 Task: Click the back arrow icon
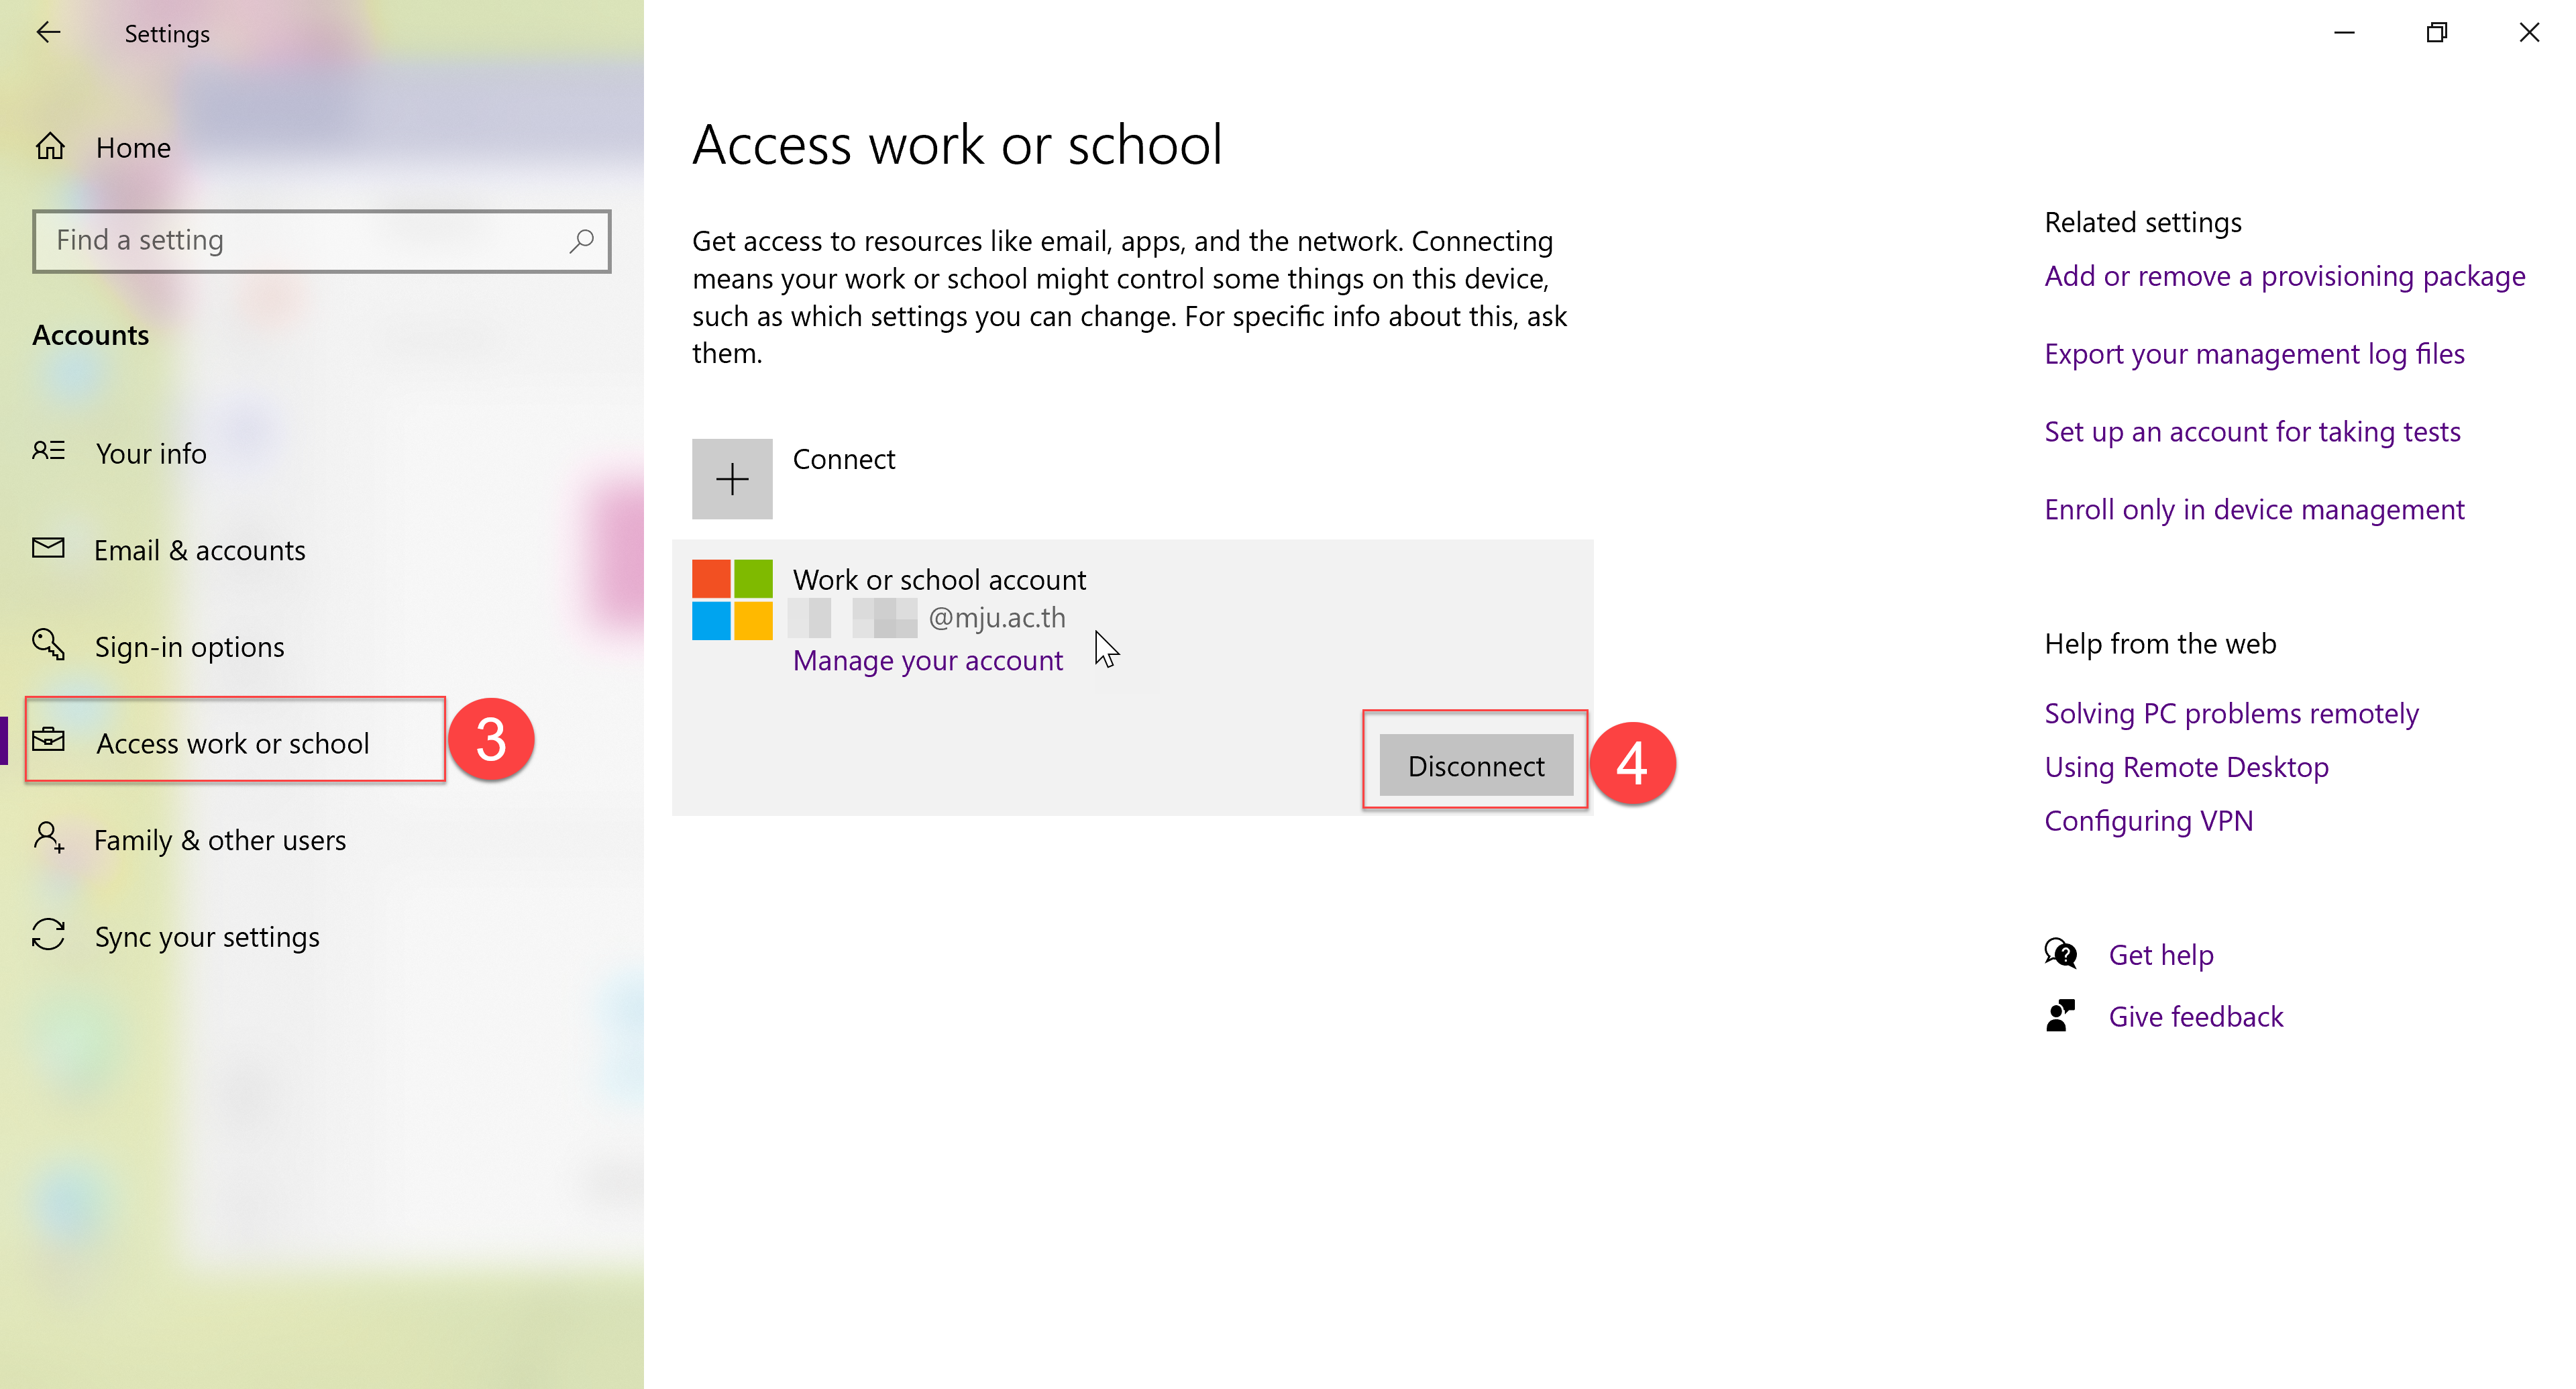(x=48, y=33)
